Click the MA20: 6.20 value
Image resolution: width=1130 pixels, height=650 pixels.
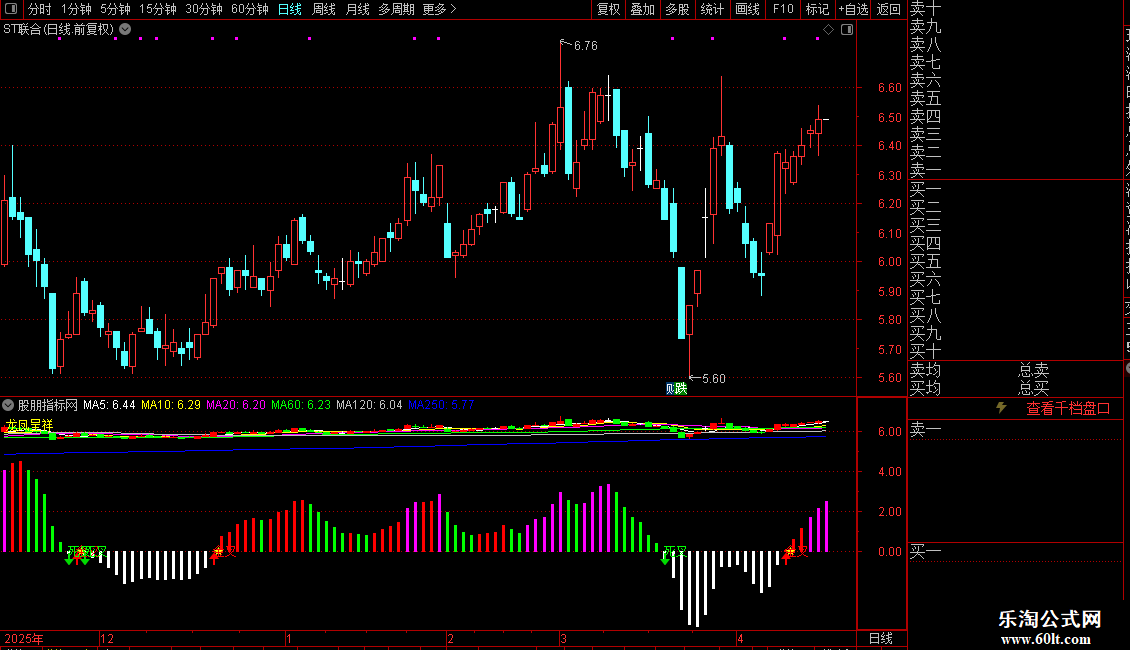(236, 405)
